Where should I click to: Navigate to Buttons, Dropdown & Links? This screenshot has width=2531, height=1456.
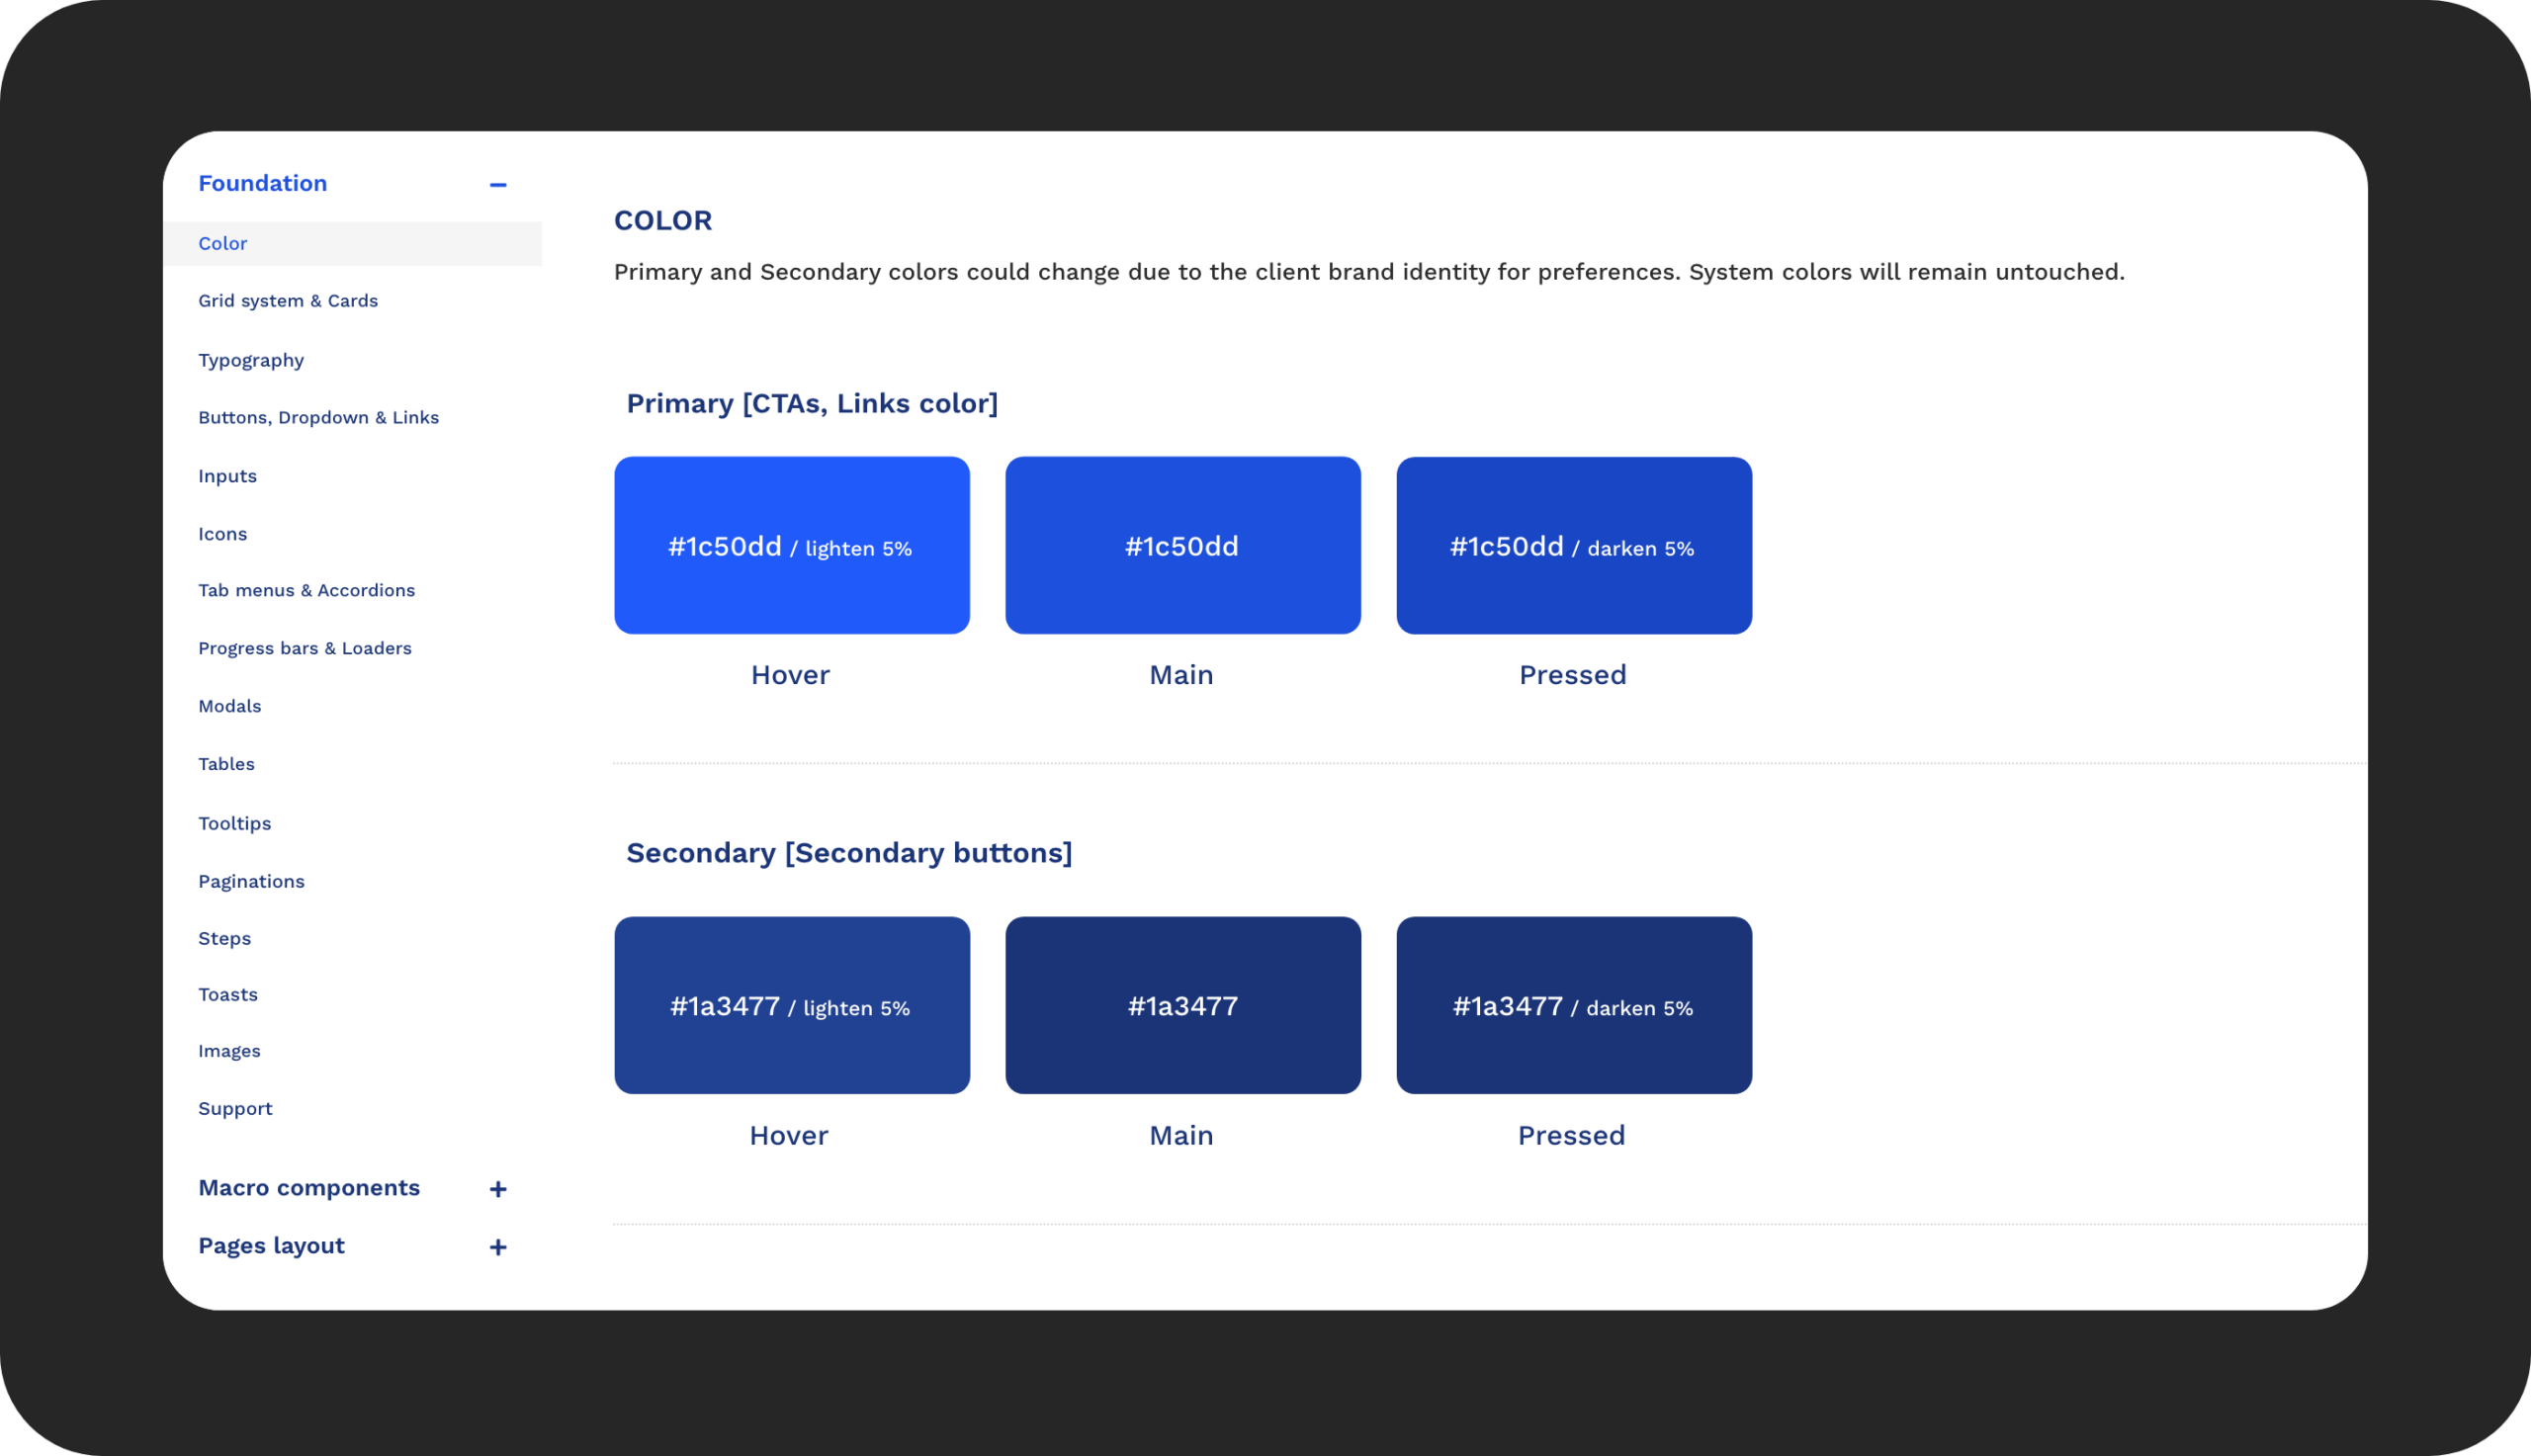click(x=318, y=418)
